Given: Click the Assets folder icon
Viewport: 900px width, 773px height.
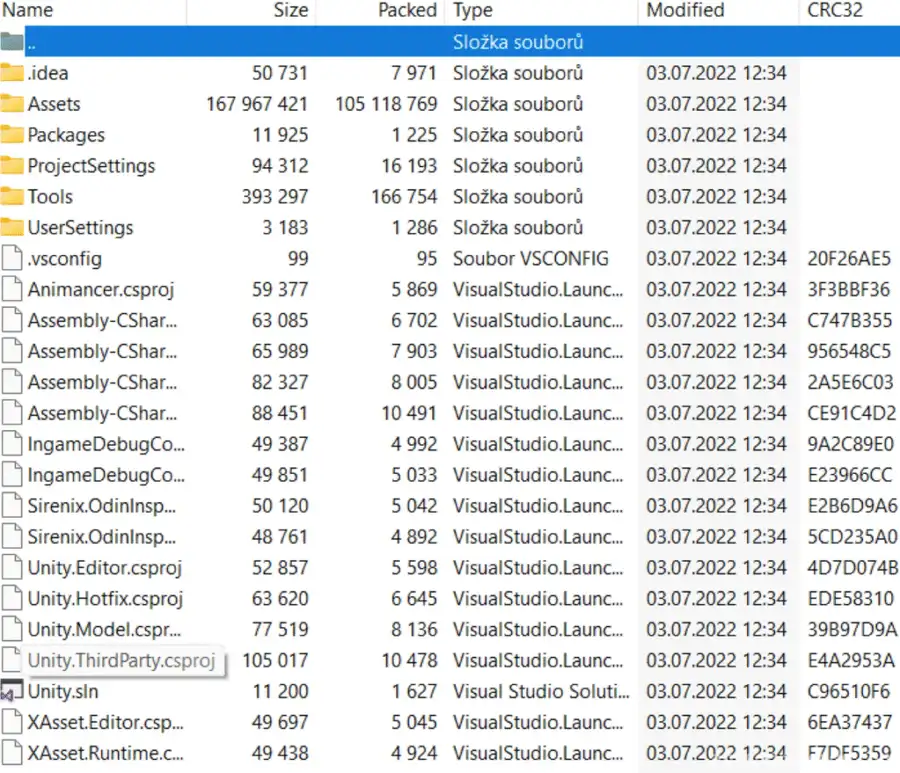Looking at the screenshot, I should 12,104.
